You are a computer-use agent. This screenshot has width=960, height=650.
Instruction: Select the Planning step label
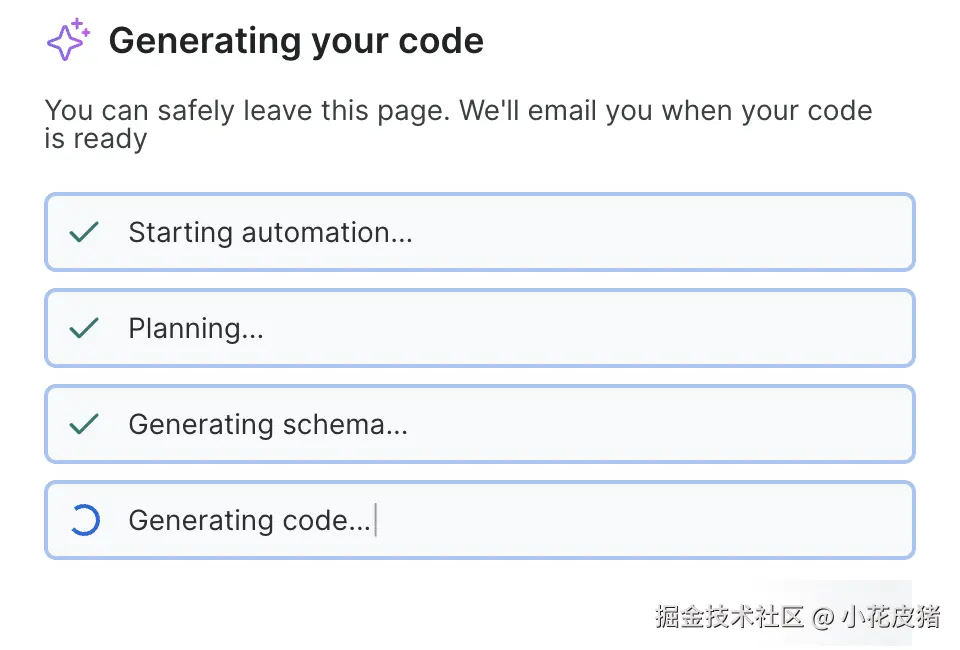[x=196, y=328]
